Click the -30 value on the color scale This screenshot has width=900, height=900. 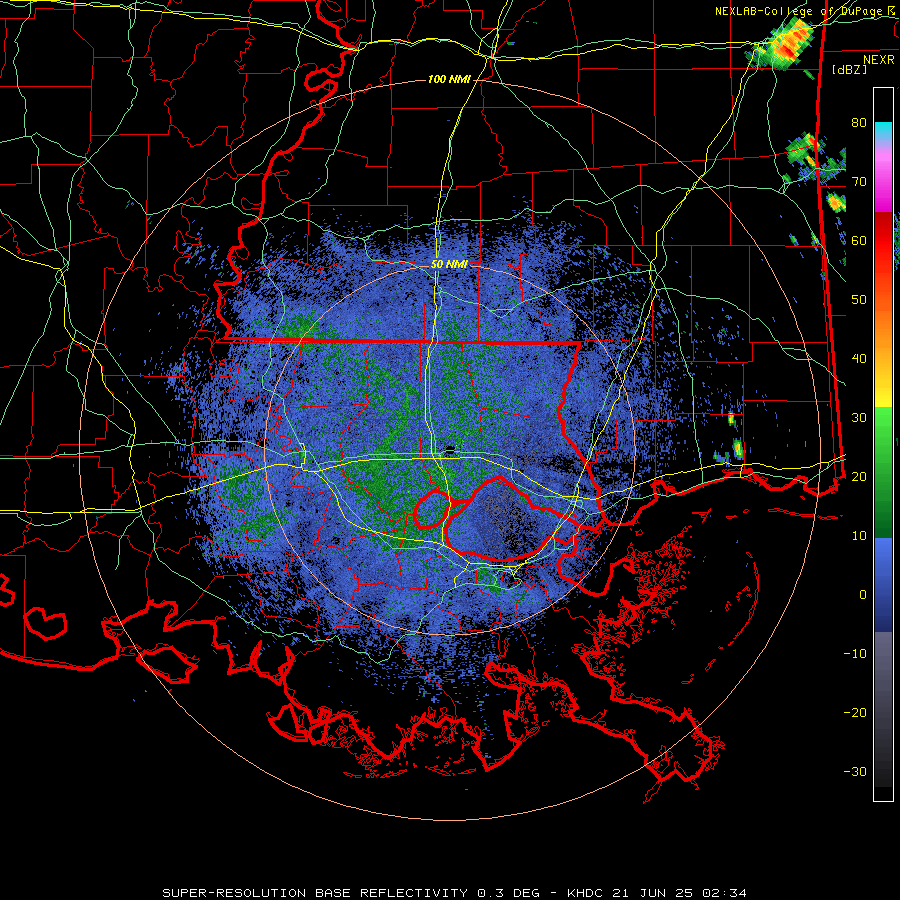(x=855, y=771)
